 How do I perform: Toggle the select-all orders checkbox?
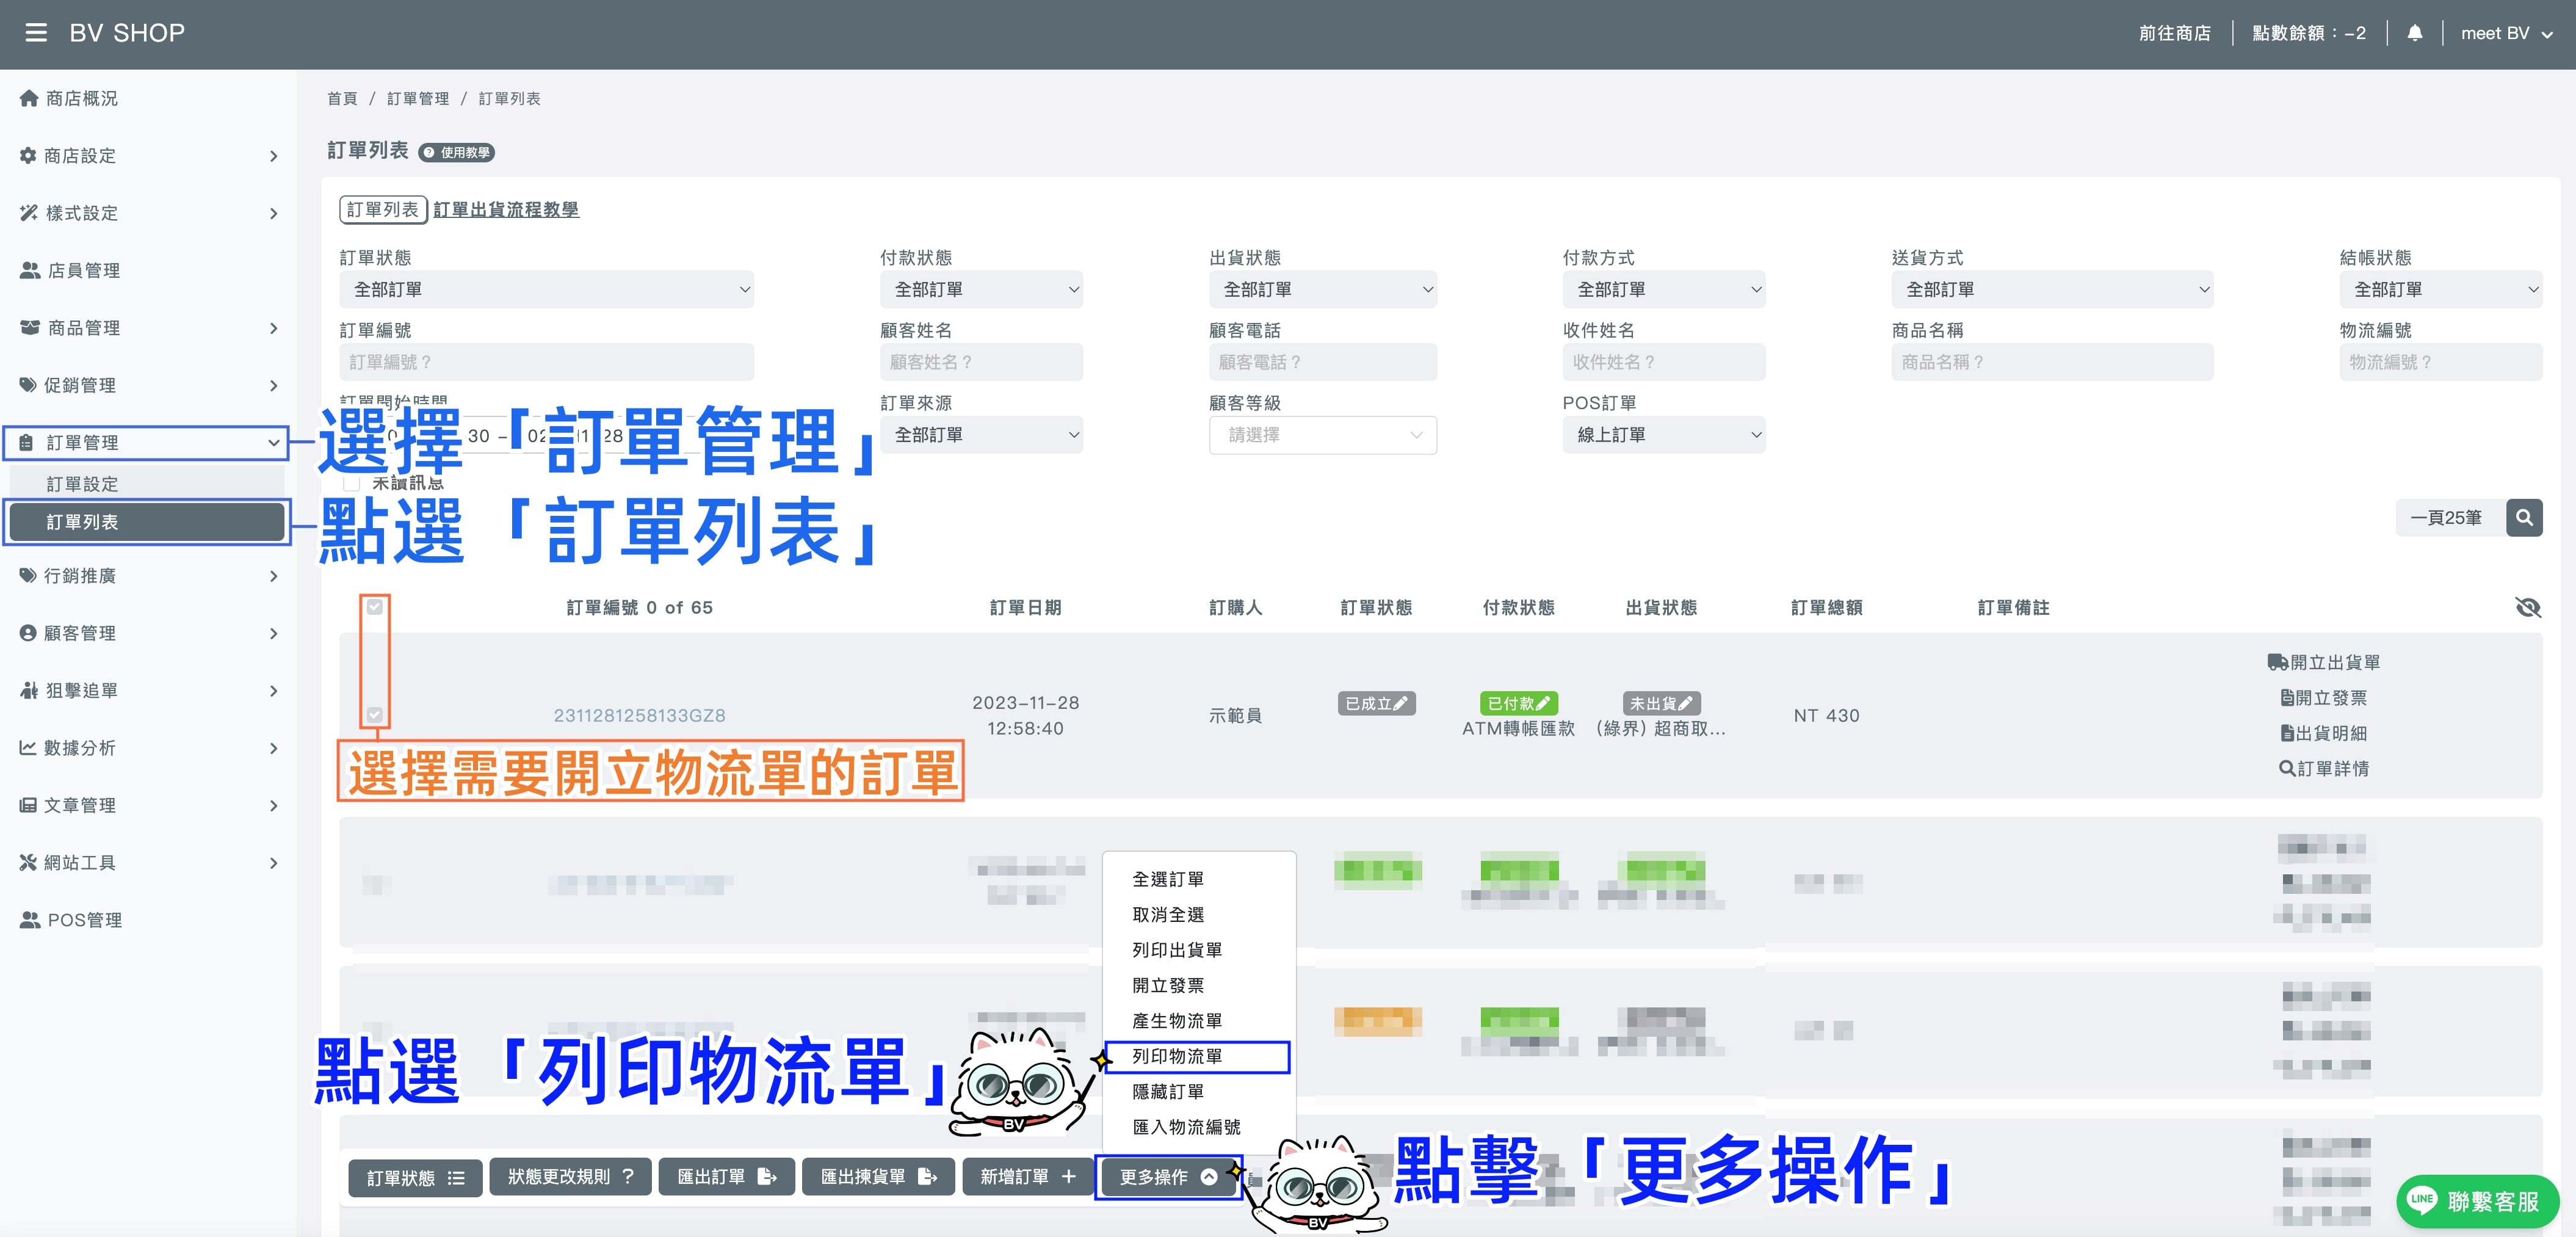[374, 606]
